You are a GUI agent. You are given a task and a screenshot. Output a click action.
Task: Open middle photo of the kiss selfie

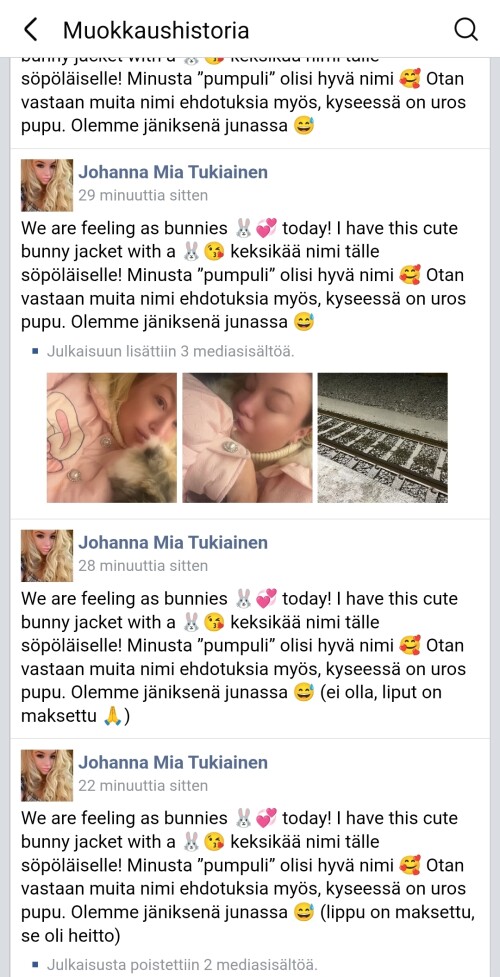[248, 437]
